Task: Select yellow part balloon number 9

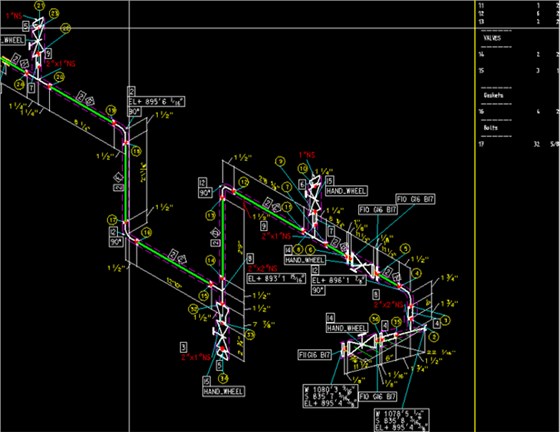Action: pyautogui.click(x=280, y=162)
